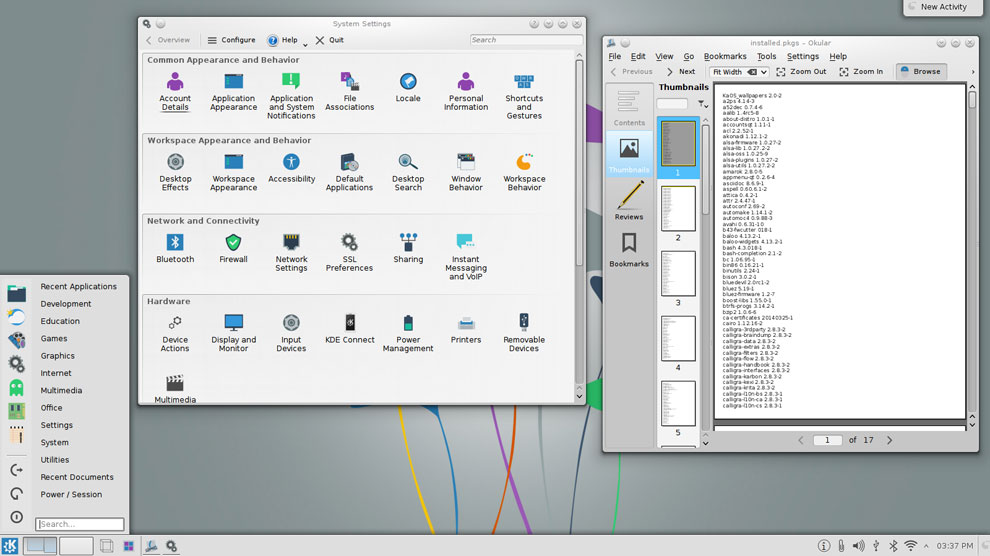Open Display and Monitor settings
This screenshot has width=990, height=556.
[x=233, y=333]
